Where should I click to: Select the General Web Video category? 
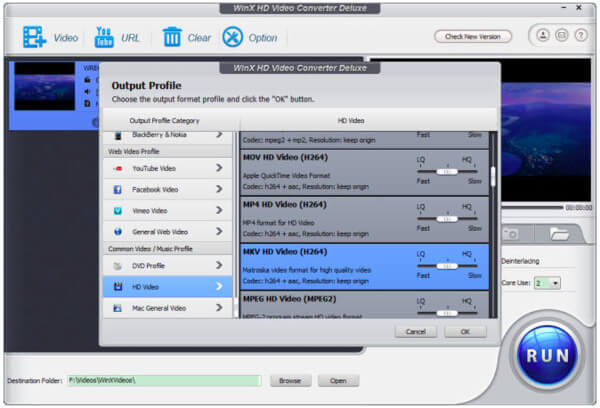pos(168,232)
